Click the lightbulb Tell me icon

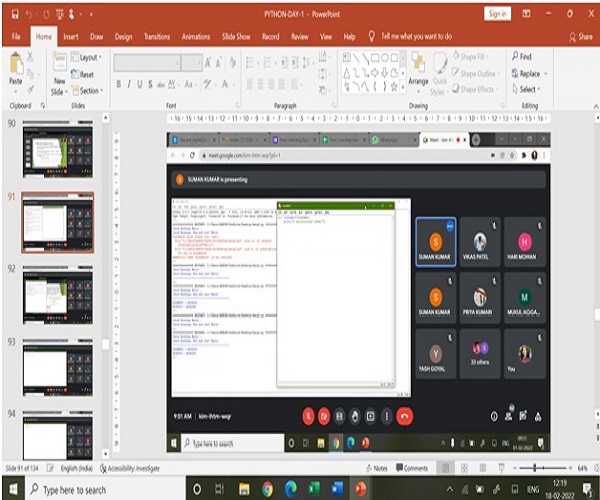point(371,36)
